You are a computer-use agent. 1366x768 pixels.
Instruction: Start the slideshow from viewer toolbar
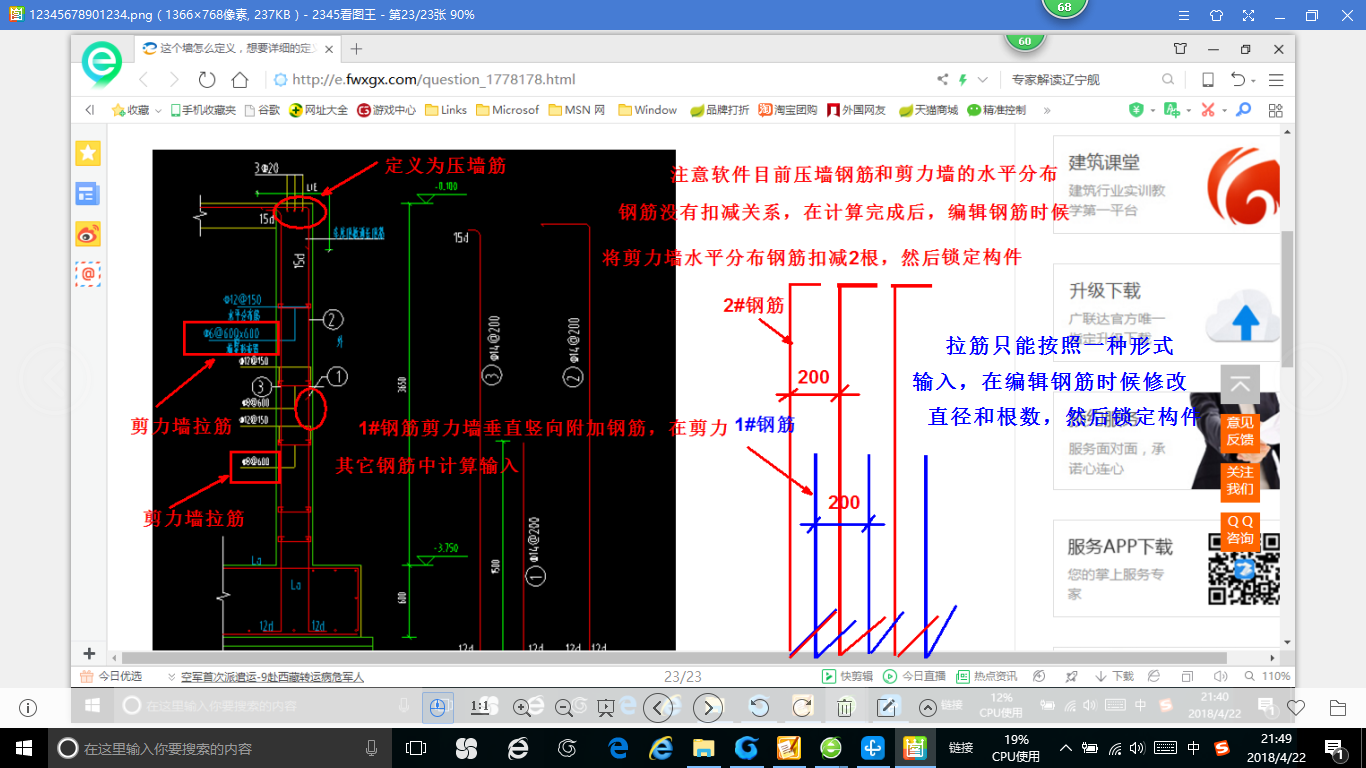[x=605, y=708]
